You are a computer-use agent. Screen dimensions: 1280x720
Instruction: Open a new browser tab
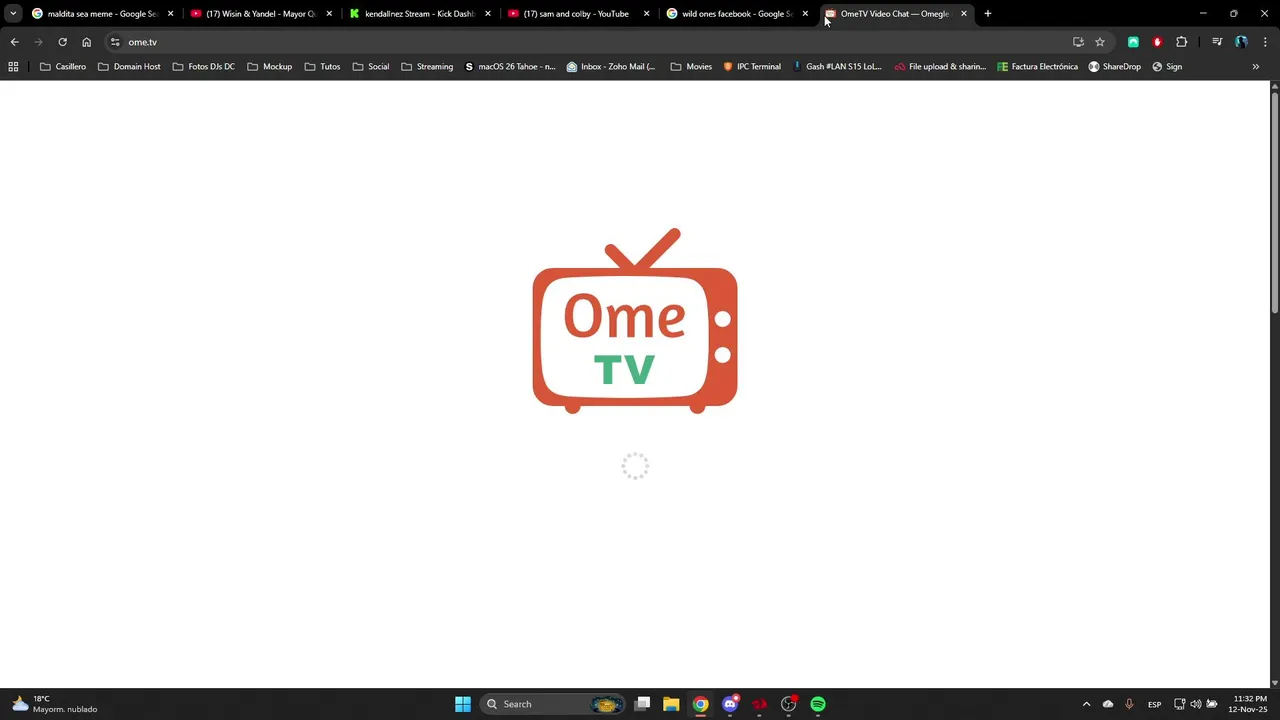point(988,14)
